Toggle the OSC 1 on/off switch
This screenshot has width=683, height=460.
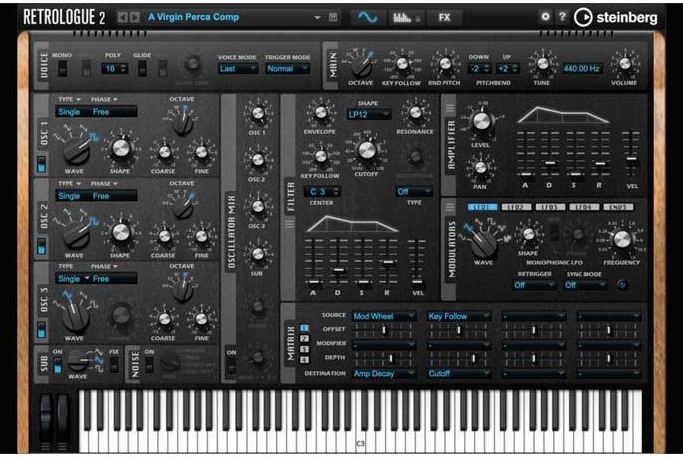click(x=42, y=164)
